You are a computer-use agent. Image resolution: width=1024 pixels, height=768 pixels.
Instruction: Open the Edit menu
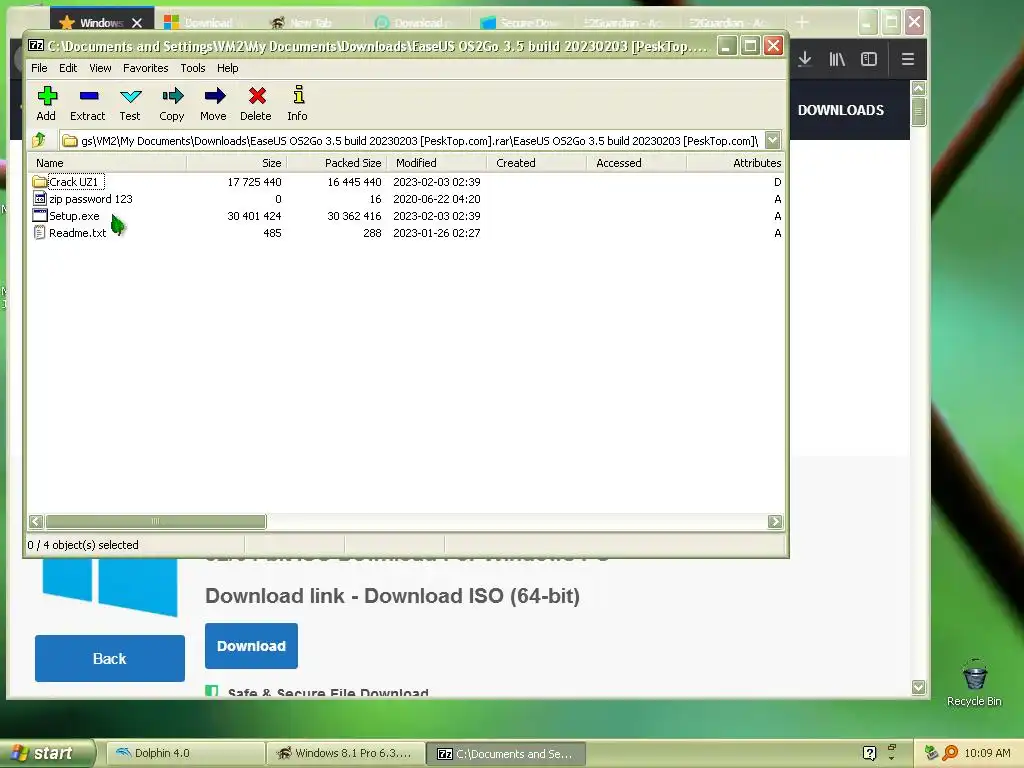(68, 68)
